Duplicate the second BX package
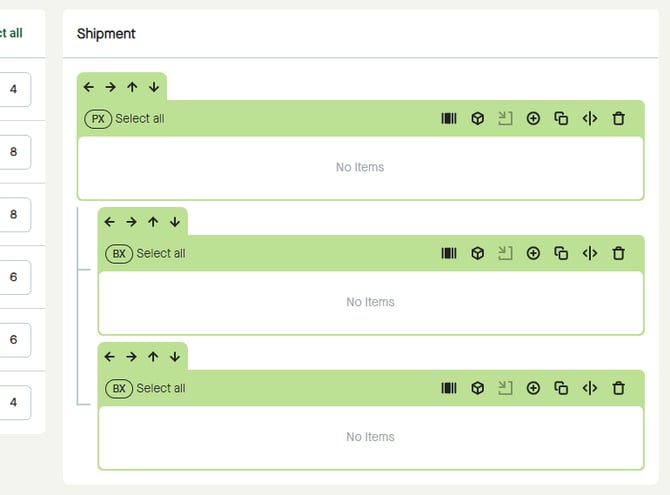This screenshot has width=670, height=495. pos(561,388)
